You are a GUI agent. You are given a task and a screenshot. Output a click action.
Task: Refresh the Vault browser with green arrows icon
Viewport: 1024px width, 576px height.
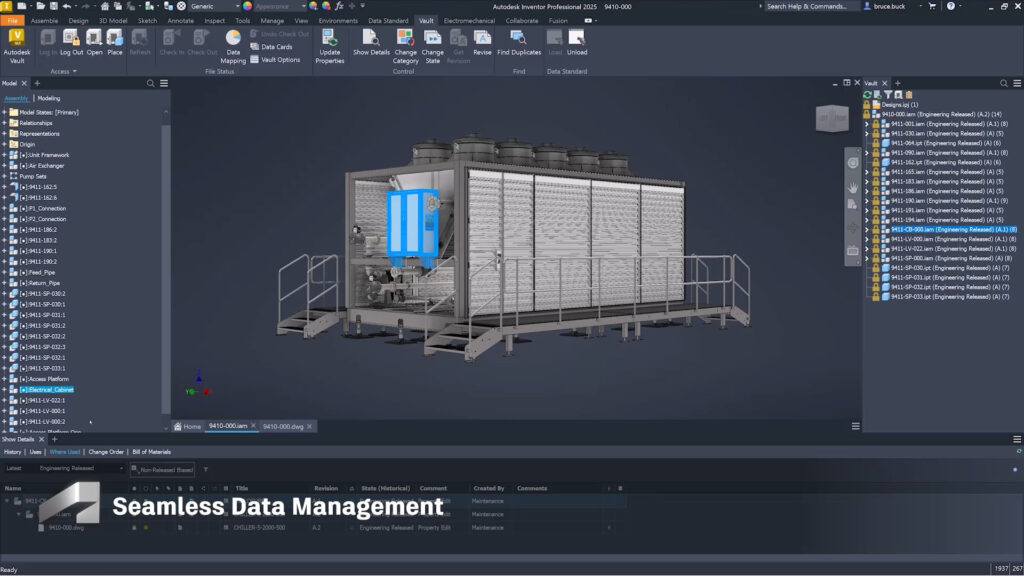pyautogui.click(x=867, y=94)
